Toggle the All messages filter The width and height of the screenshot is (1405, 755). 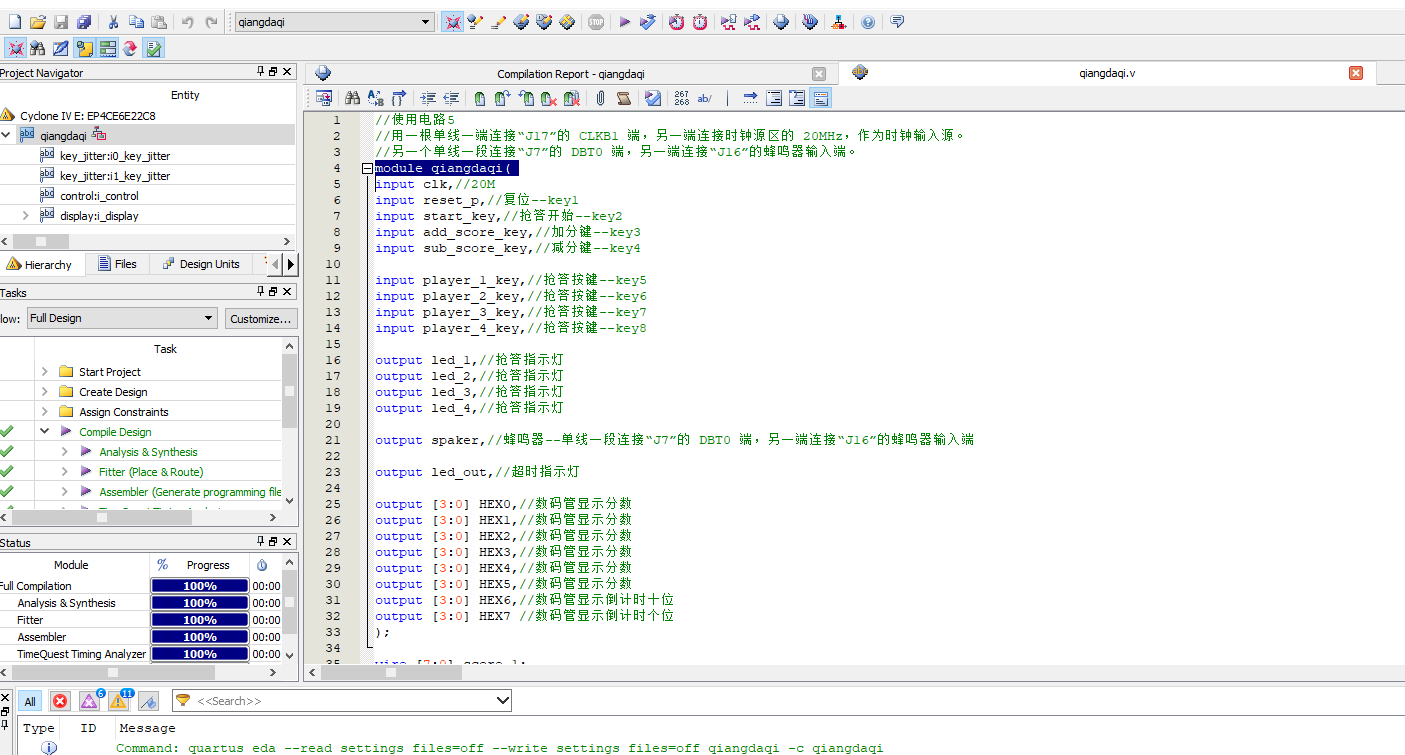click(x=30, y=701)
